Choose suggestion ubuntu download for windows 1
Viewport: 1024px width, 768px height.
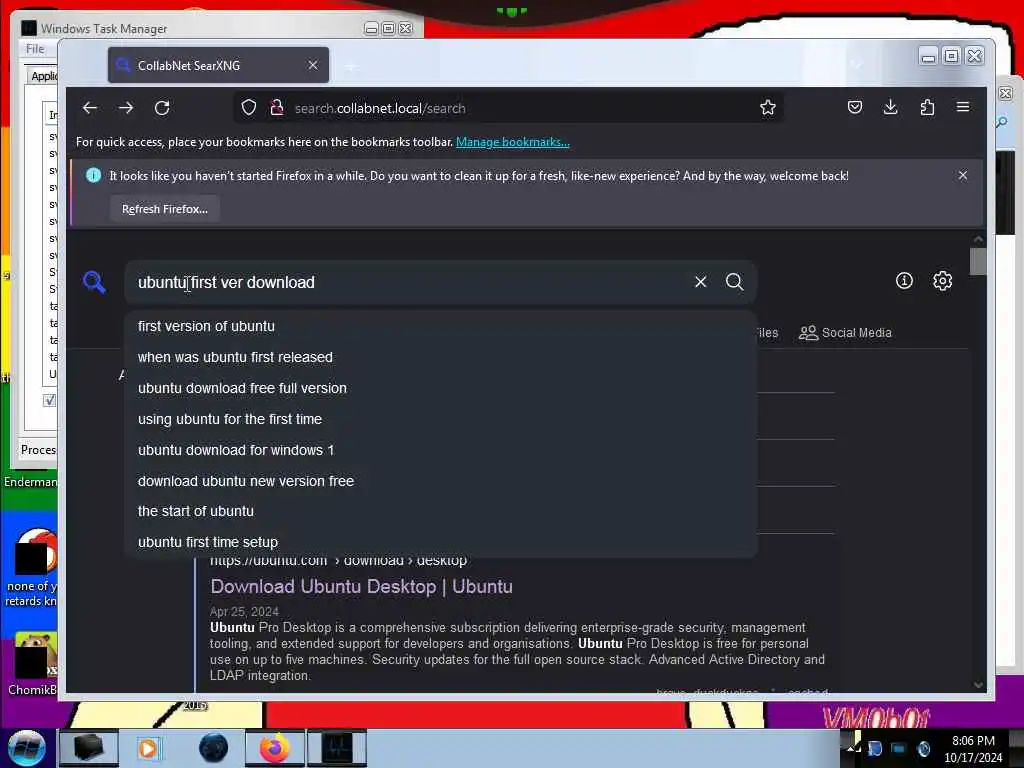tap(441, 450)
